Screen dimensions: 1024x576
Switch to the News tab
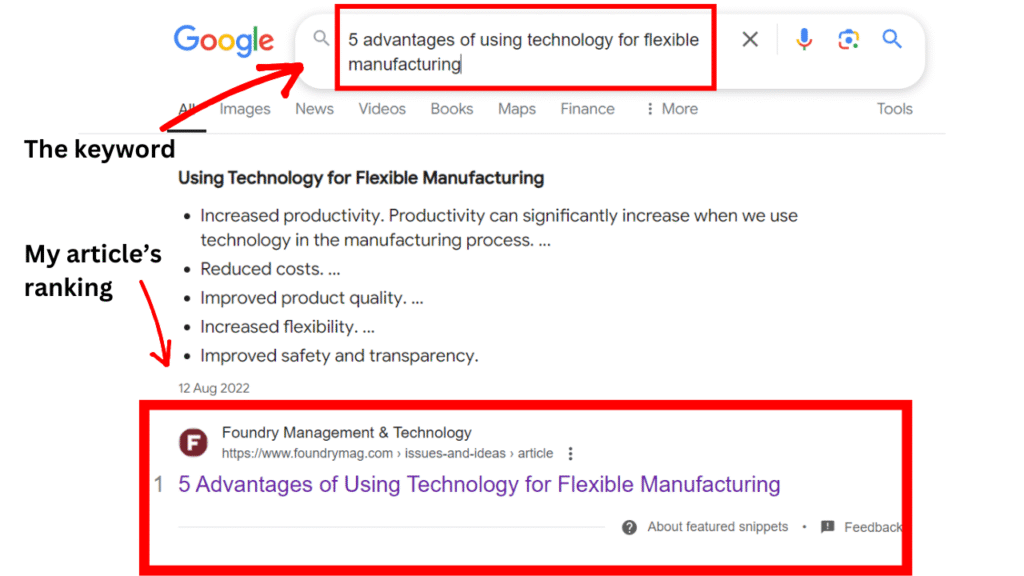[314, 109]
